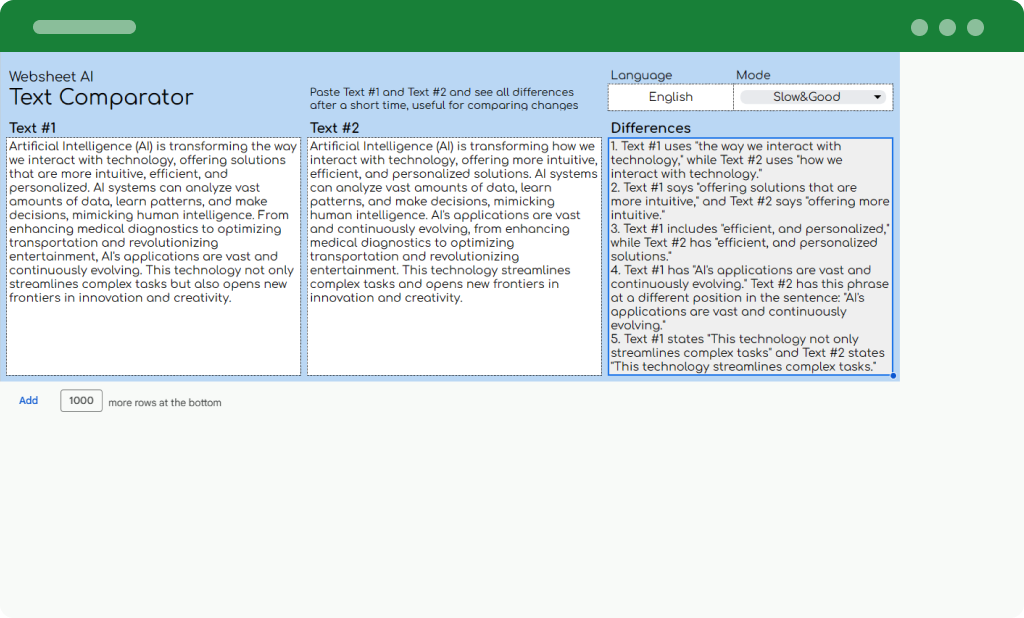Click the Language label
The width and height of the screenshot is (1024, 618).
(x=641, y=75)
